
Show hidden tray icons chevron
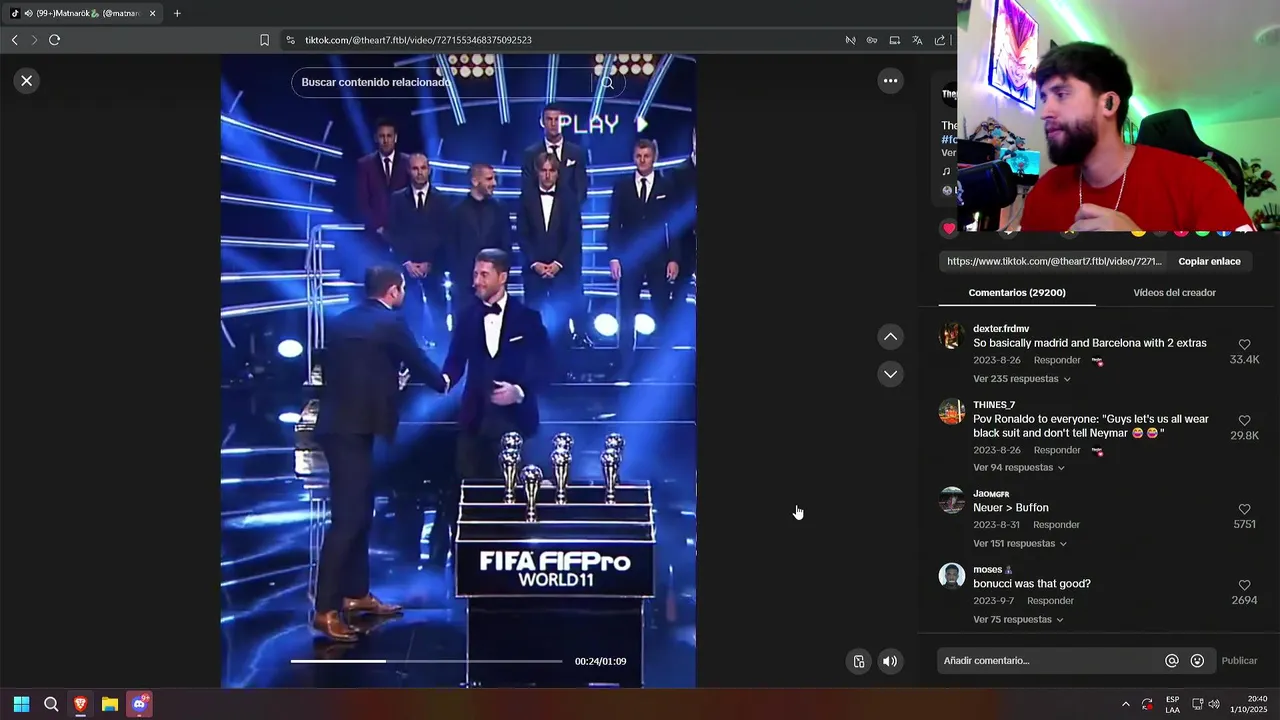click(x=1125, y=704)
